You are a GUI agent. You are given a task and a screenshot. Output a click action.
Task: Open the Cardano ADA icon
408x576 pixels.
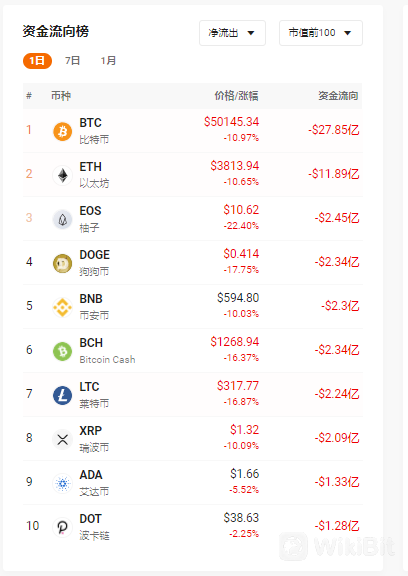62,483
